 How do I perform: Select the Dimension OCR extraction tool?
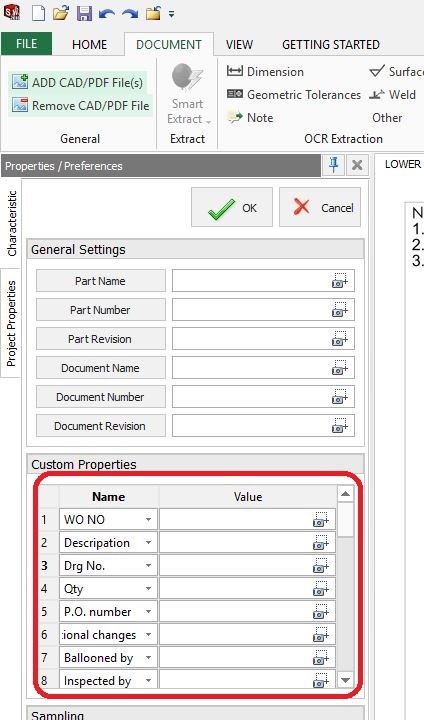[x=265, y=72]
